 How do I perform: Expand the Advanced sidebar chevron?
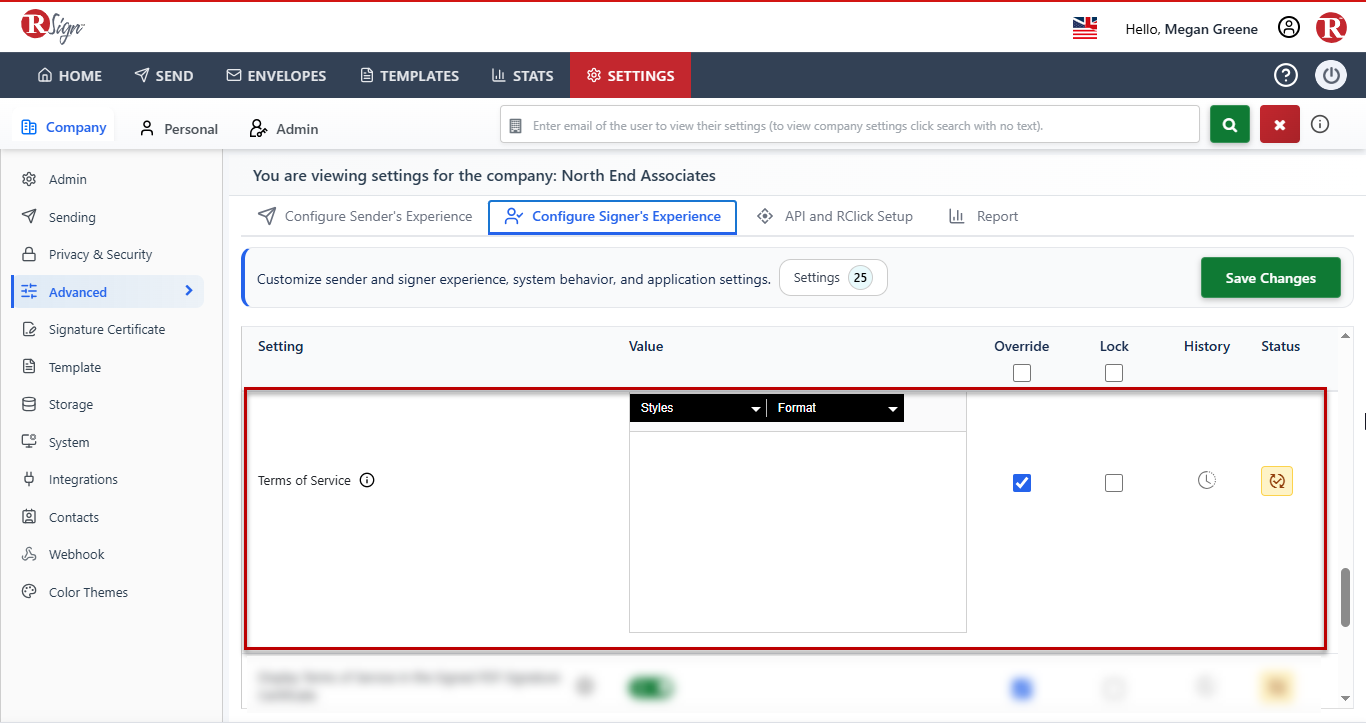[x=189, y=291]
